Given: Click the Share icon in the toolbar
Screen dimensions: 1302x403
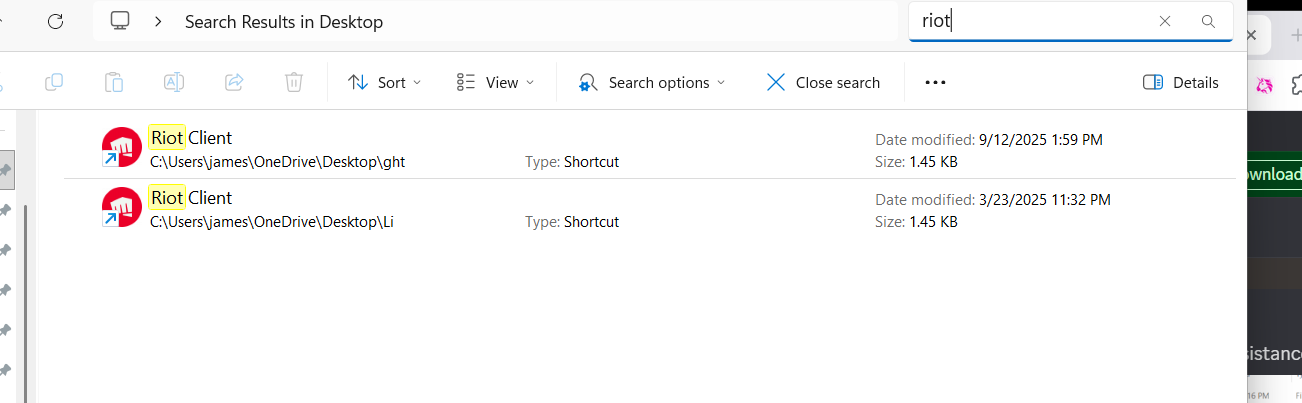Looking at the screenshot, I should tap(234, 83).
